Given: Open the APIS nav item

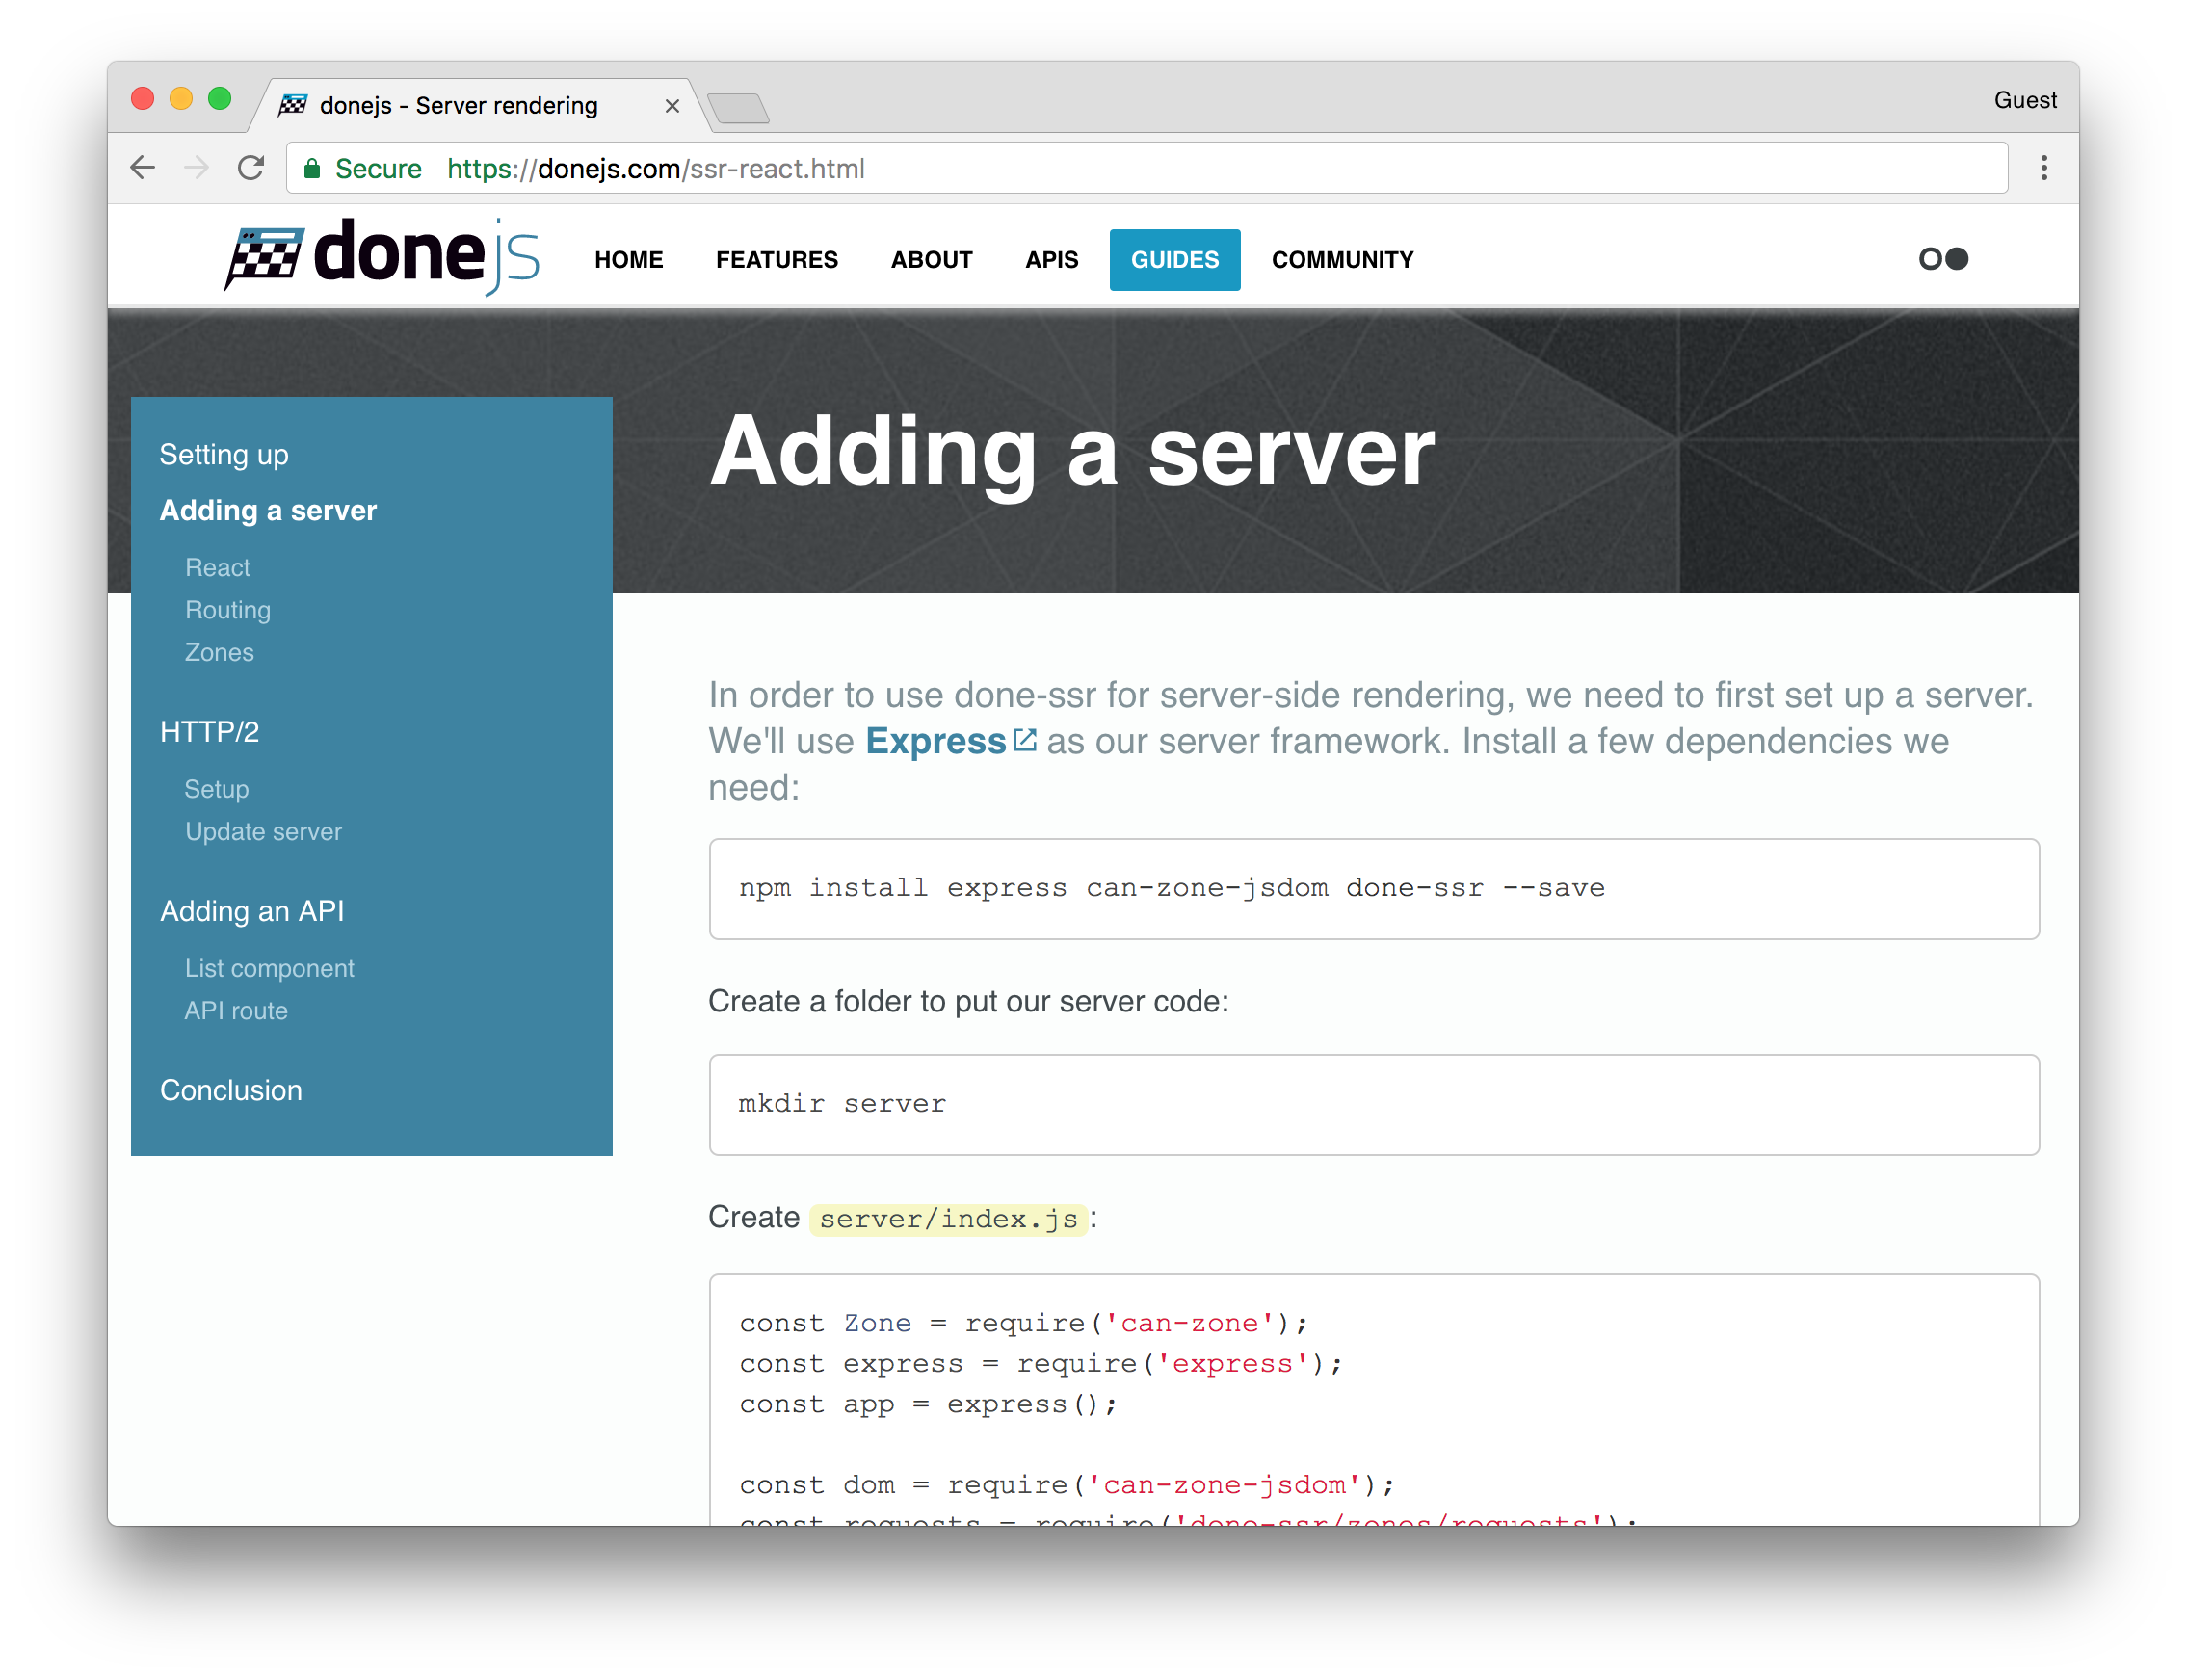Looking at the screenshot, I should [x=1051, y=260].
